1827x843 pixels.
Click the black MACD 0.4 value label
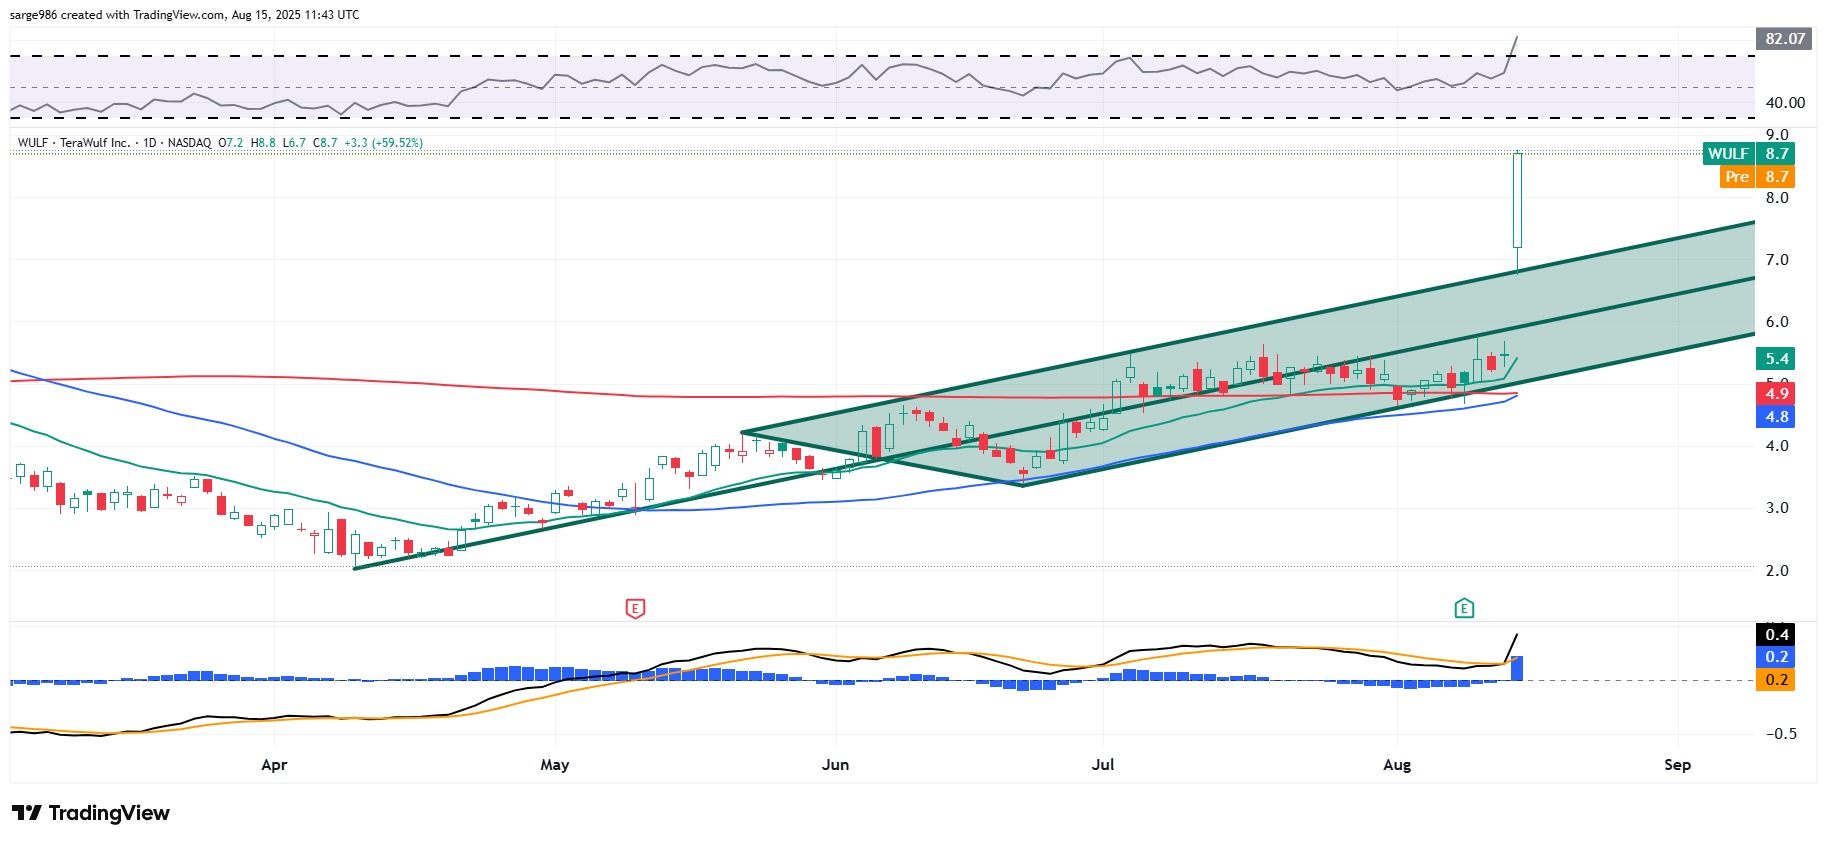1776,634
